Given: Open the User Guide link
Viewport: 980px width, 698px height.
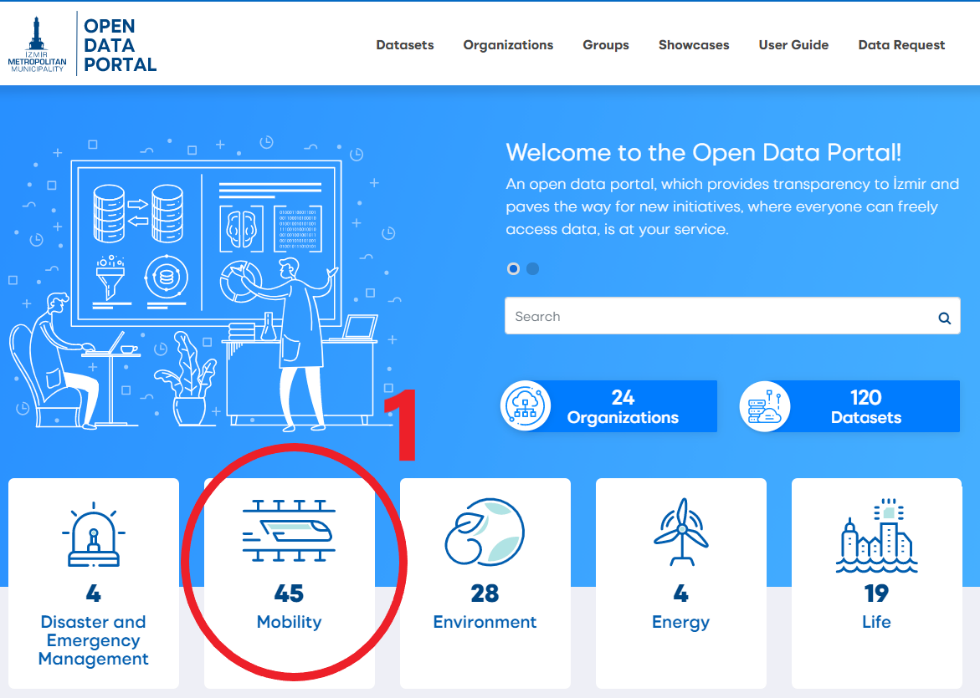Looking at the screenshot, I should [793, 45].
